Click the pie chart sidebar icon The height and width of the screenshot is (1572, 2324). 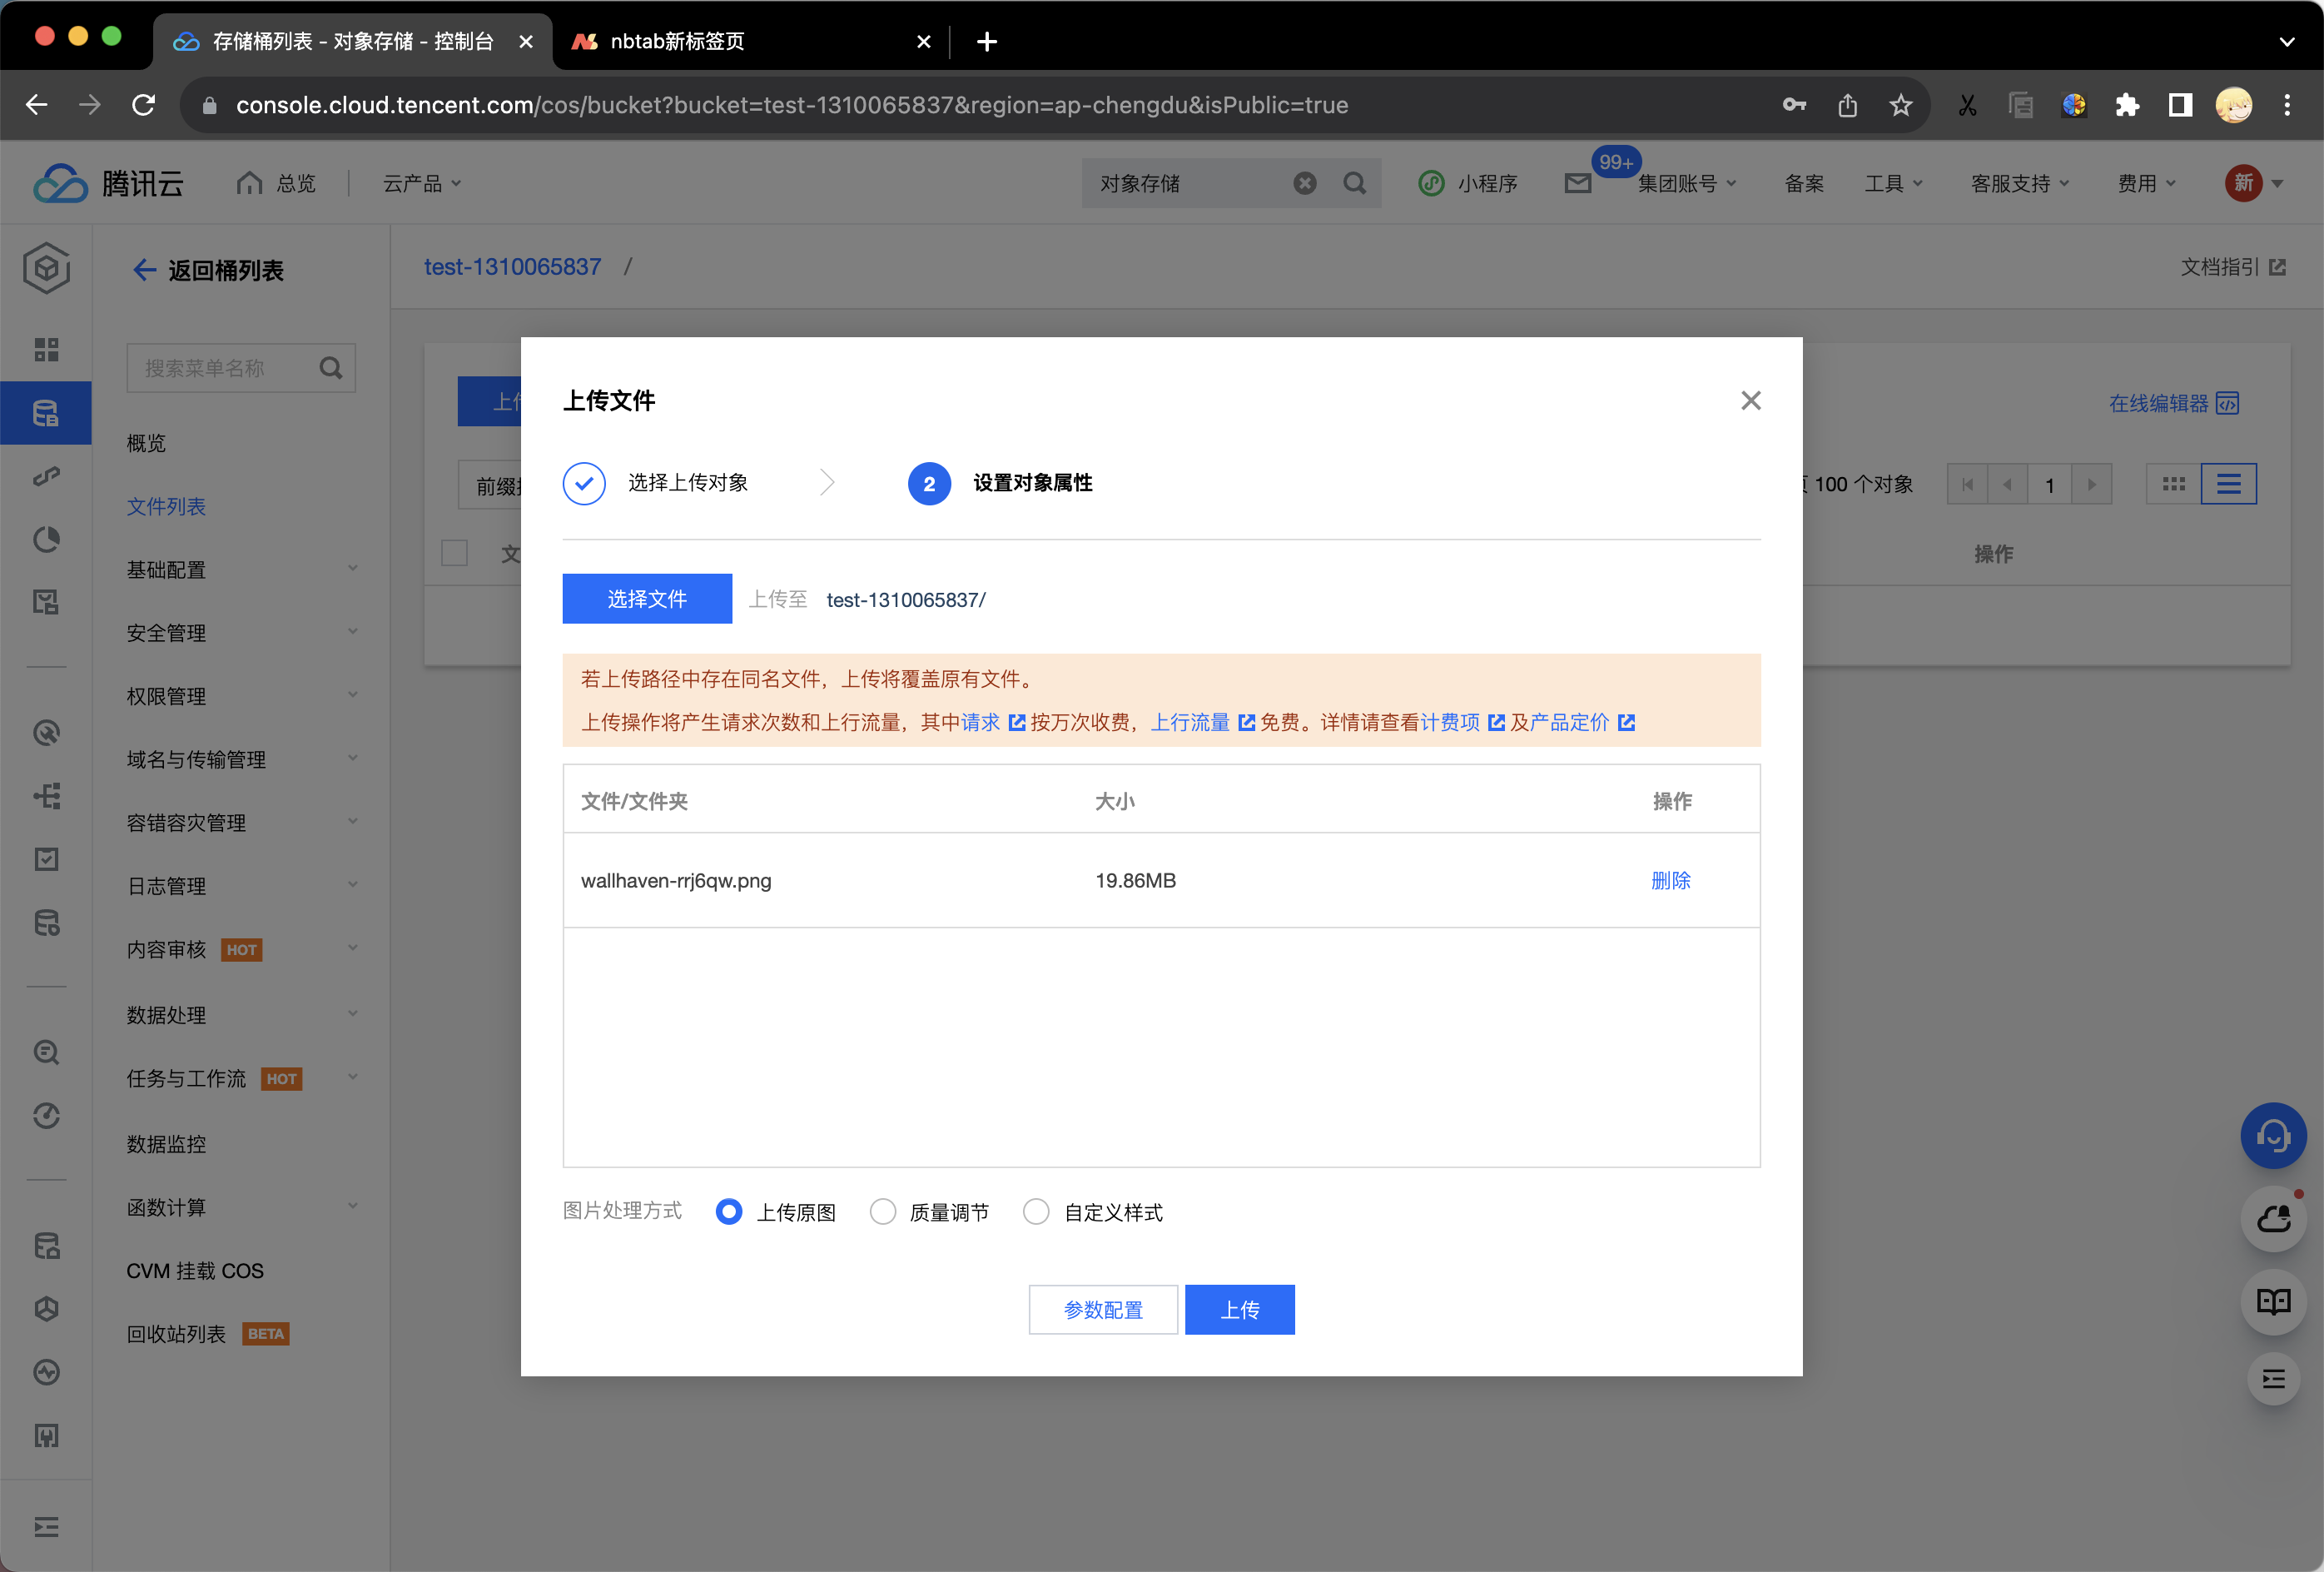pyautogui.click(x=46, y=539)
